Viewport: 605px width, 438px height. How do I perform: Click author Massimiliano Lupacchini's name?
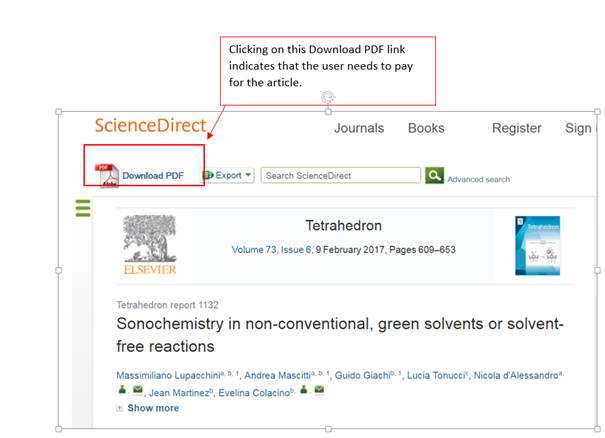(171, 375)
